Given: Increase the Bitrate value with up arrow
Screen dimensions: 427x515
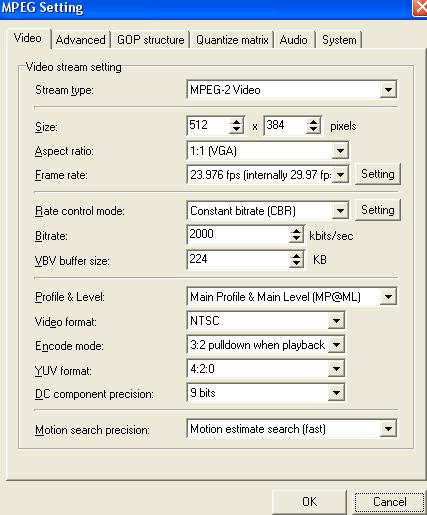Looking at the screenshot, I should [296, 230].
